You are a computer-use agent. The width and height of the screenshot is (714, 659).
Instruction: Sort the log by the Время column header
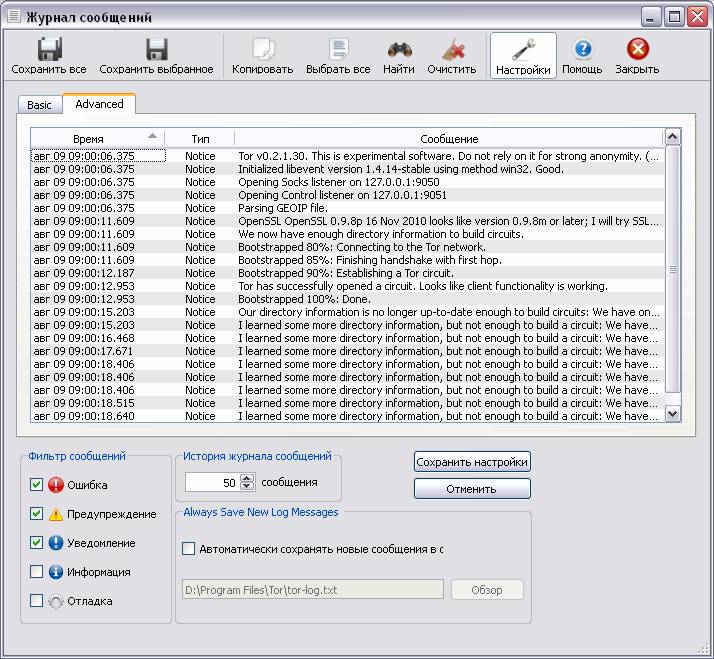[88, 138]
